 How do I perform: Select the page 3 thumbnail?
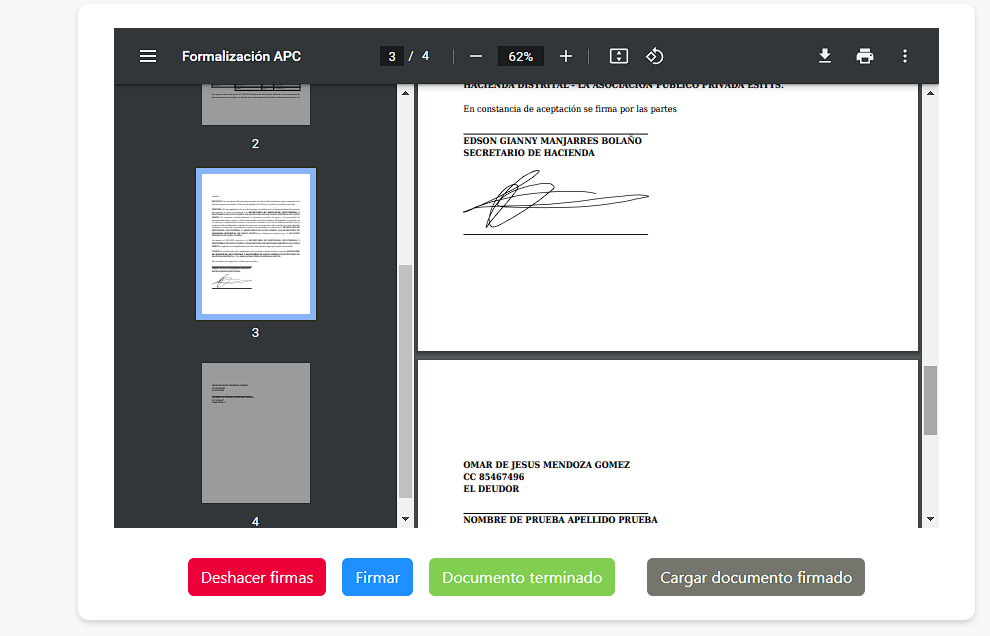[256, 244]
